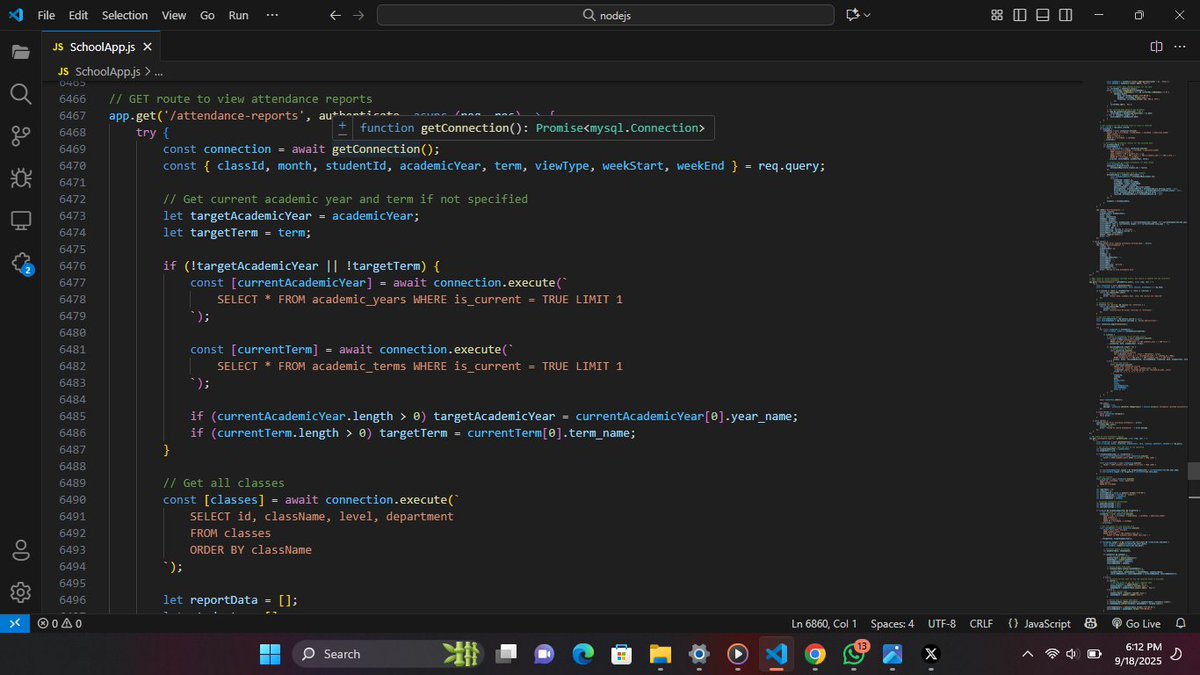Open the Copilot chat icon

click(x=853, y=15)
